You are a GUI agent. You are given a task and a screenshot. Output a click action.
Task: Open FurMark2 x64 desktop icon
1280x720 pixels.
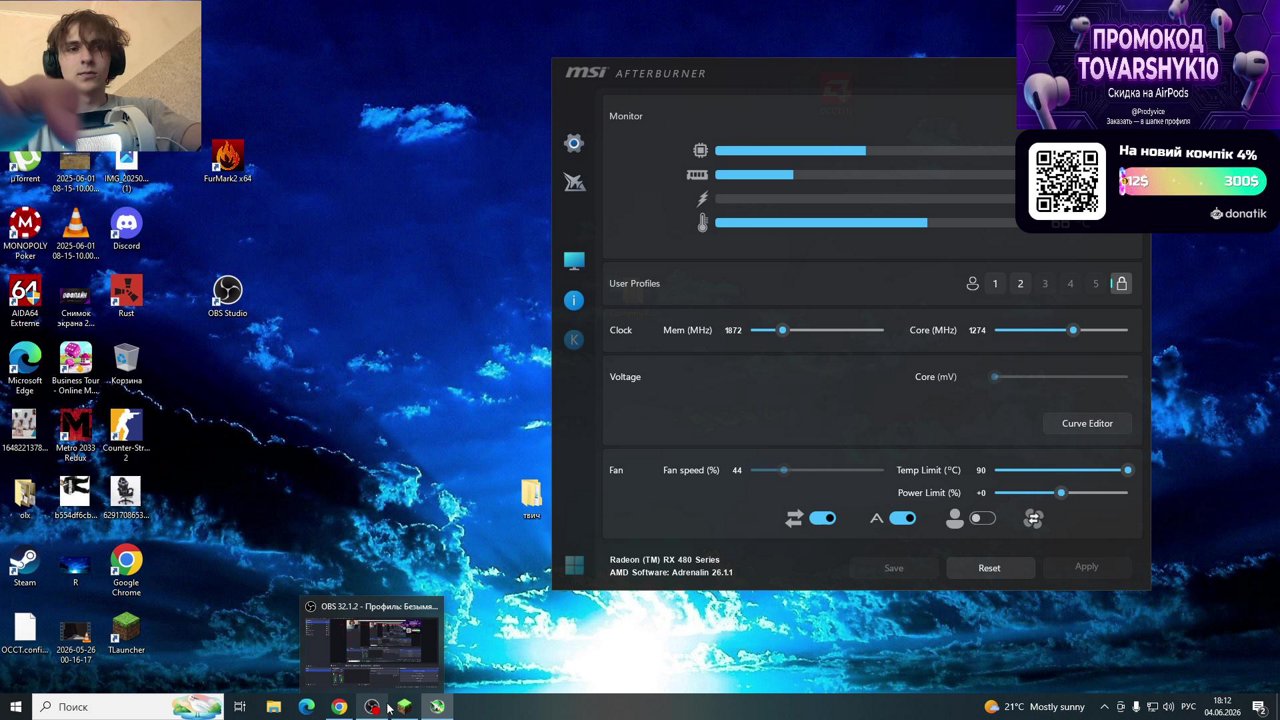[227, 162]
